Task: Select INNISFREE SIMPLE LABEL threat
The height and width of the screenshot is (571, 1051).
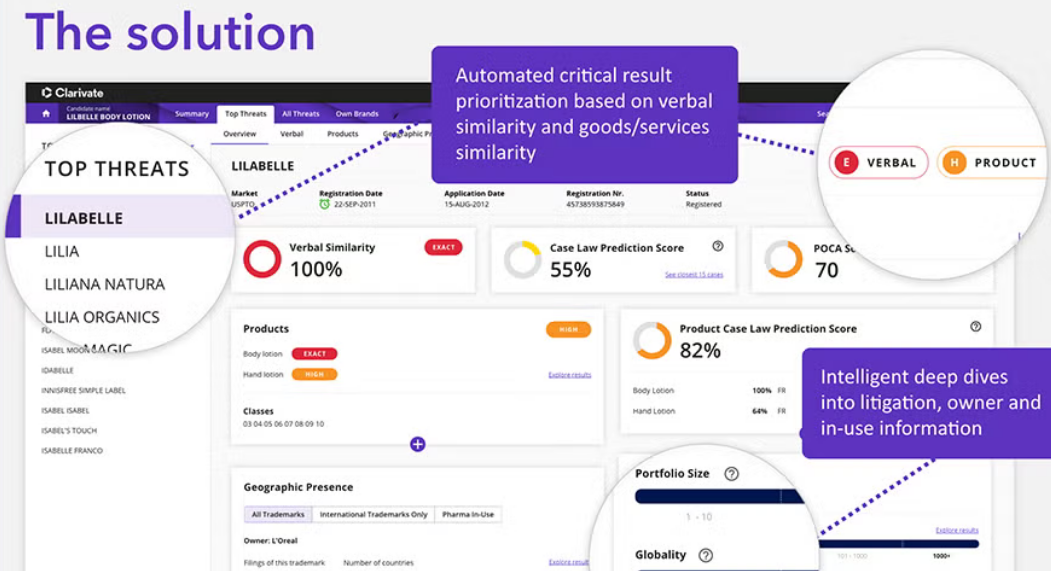Action: (83, 391)
